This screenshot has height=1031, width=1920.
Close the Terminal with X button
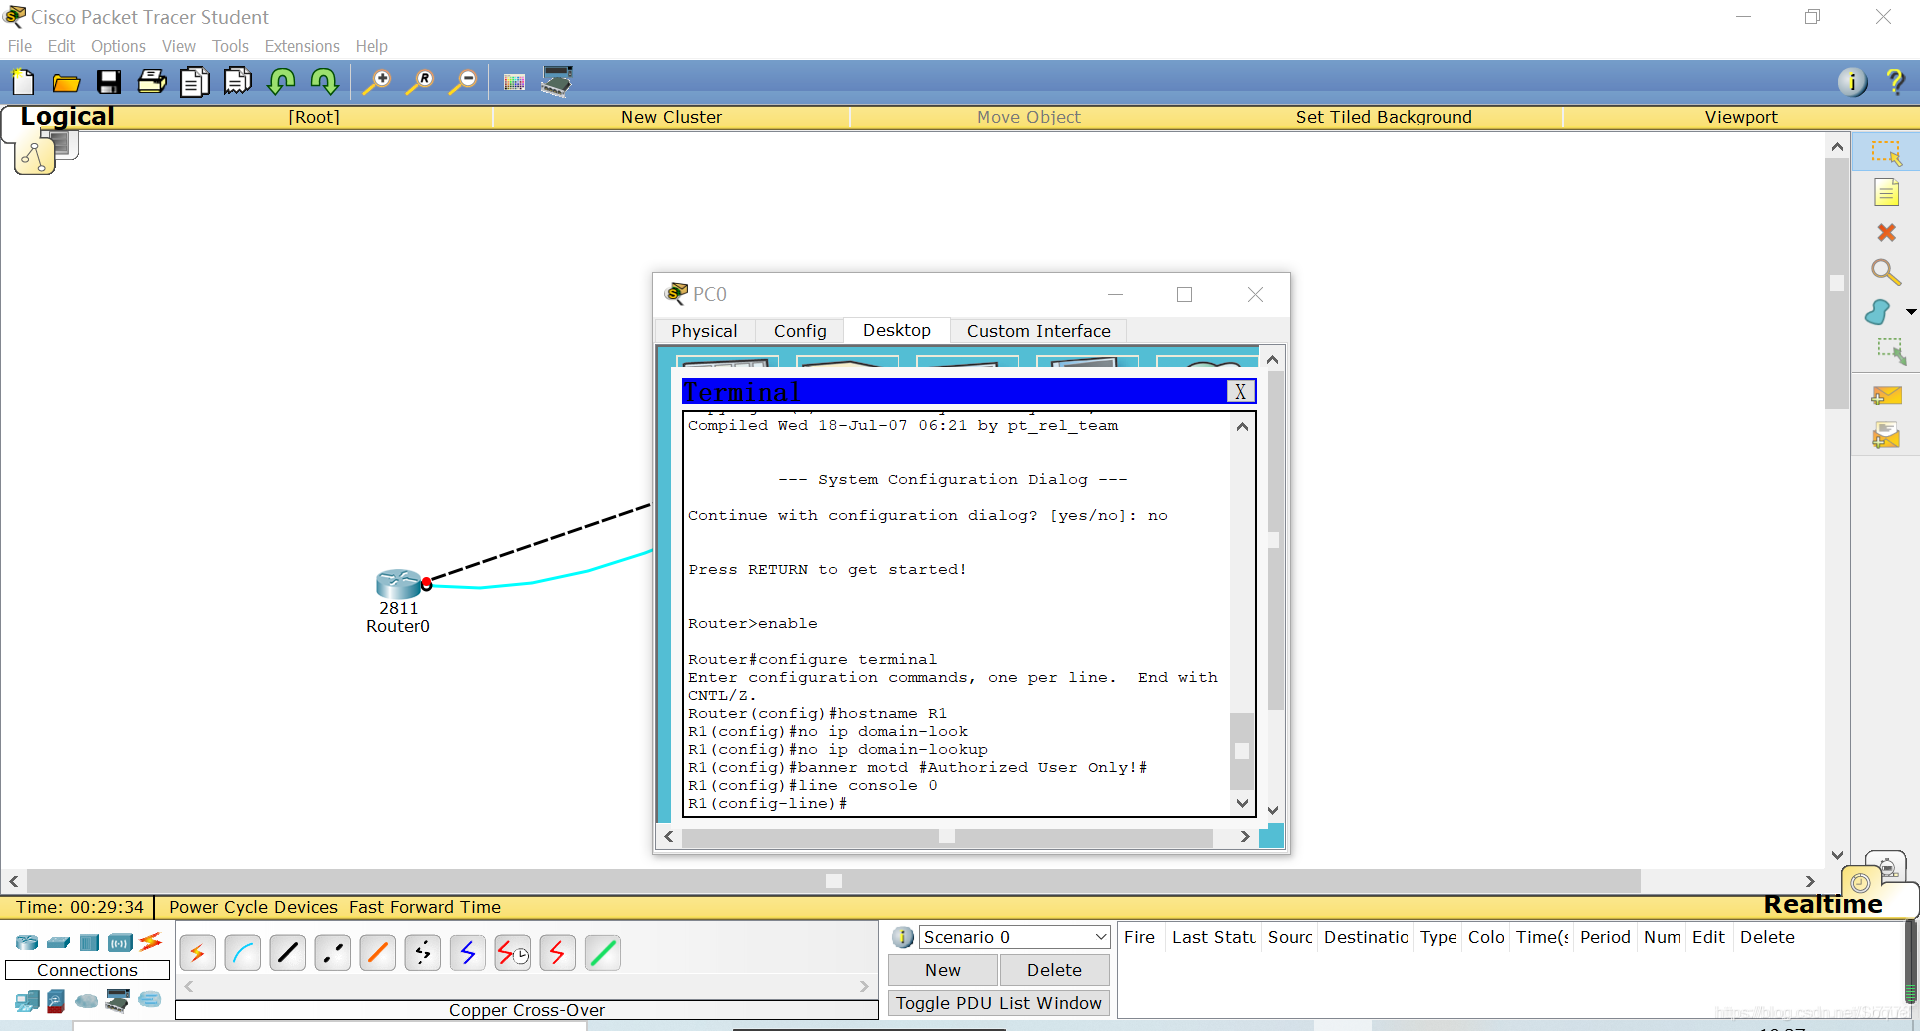point(1240,392)
